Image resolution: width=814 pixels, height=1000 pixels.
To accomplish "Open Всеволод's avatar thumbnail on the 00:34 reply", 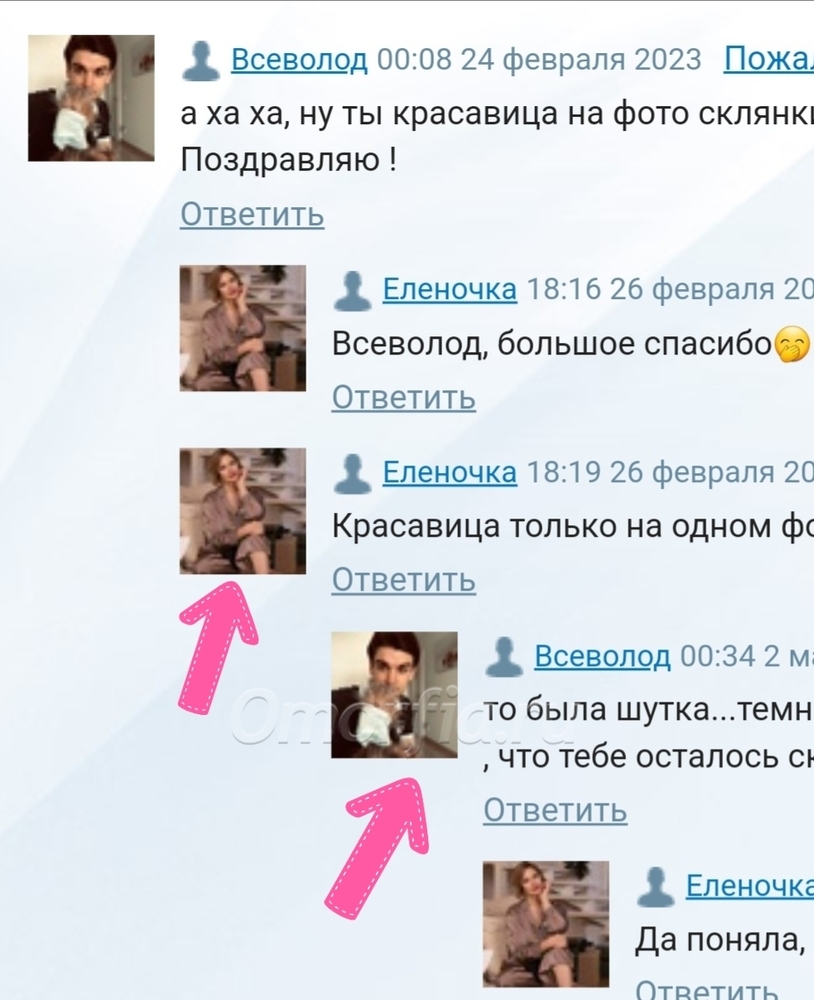I will click(394, 695).
